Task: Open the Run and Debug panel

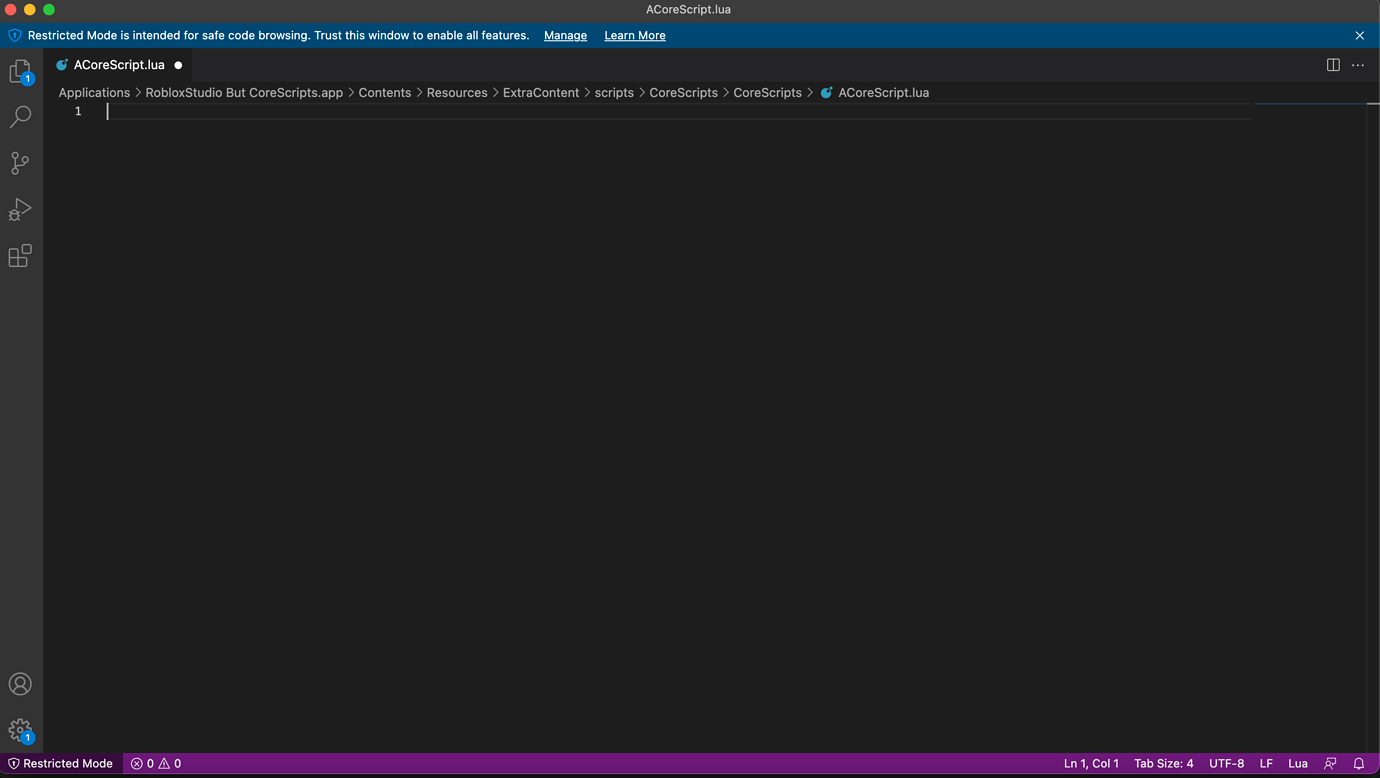Action: tap(20, 209)
